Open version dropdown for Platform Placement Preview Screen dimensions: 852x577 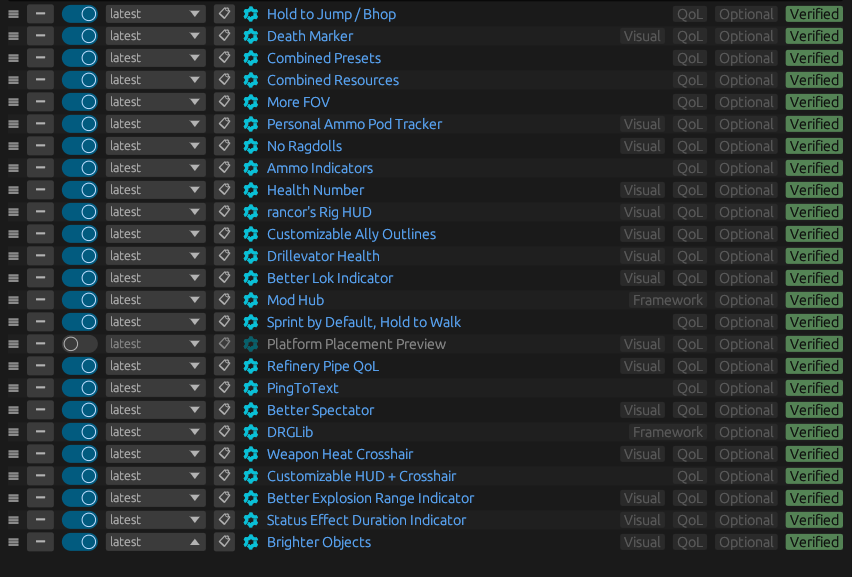[155, 344]
